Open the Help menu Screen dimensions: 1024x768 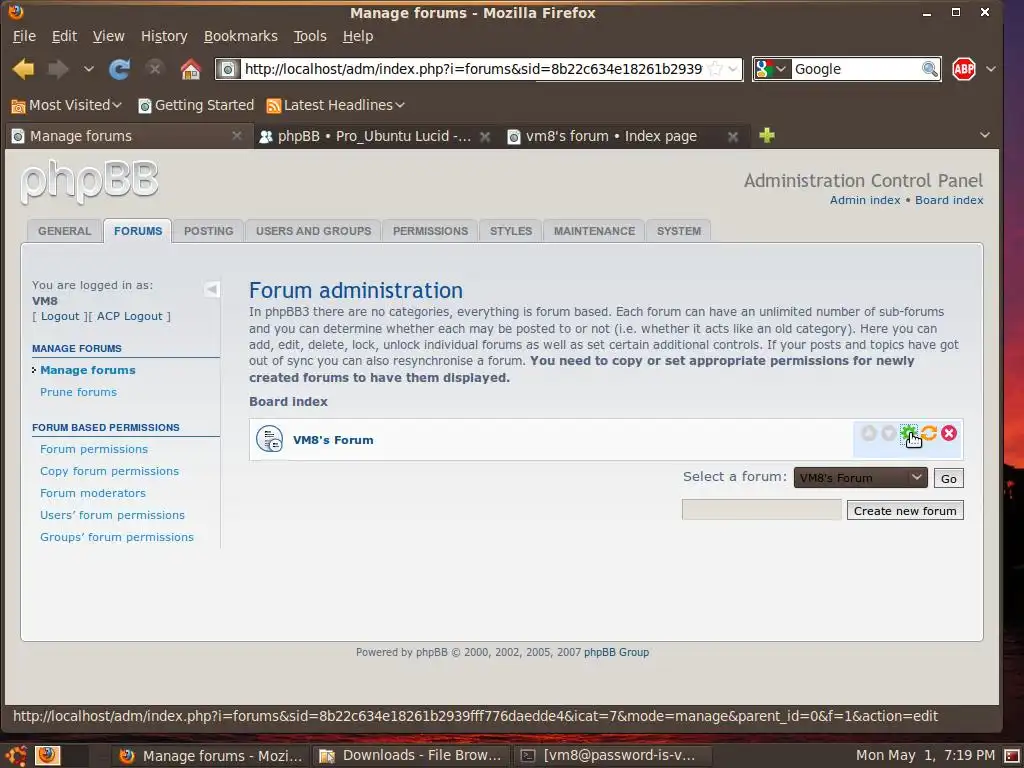(358, 36)
